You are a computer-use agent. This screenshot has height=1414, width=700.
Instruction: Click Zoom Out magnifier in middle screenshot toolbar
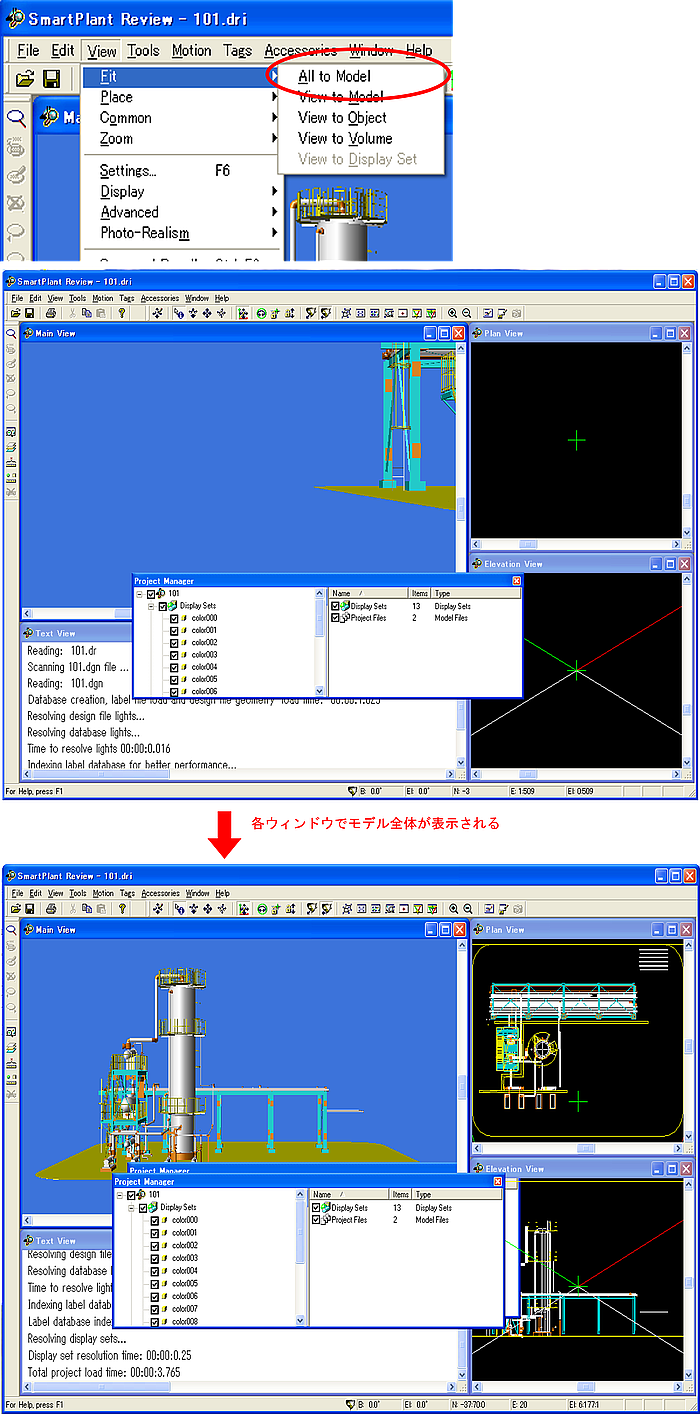click(x=467, y=313)
